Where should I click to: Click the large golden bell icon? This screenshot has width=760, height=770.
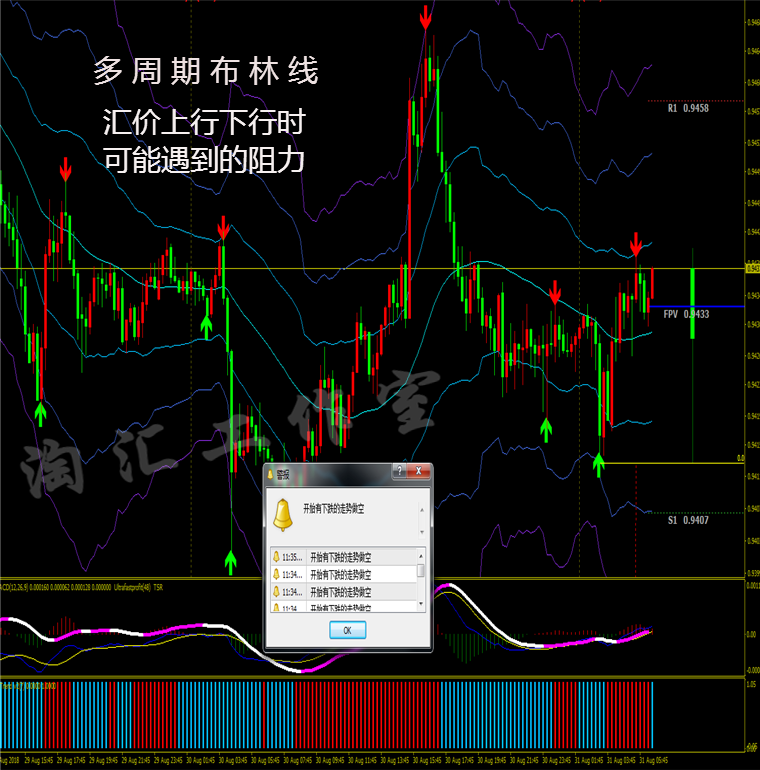[x=283, y=515]
